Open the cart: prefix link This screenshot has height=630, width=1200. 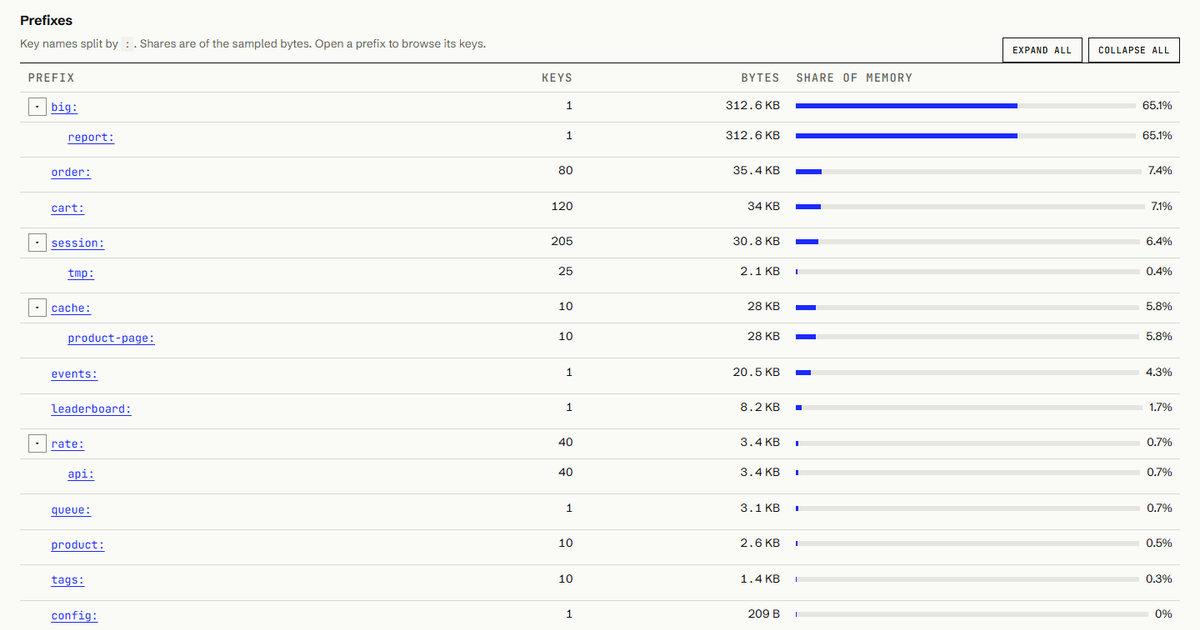[x=68, y=208]
